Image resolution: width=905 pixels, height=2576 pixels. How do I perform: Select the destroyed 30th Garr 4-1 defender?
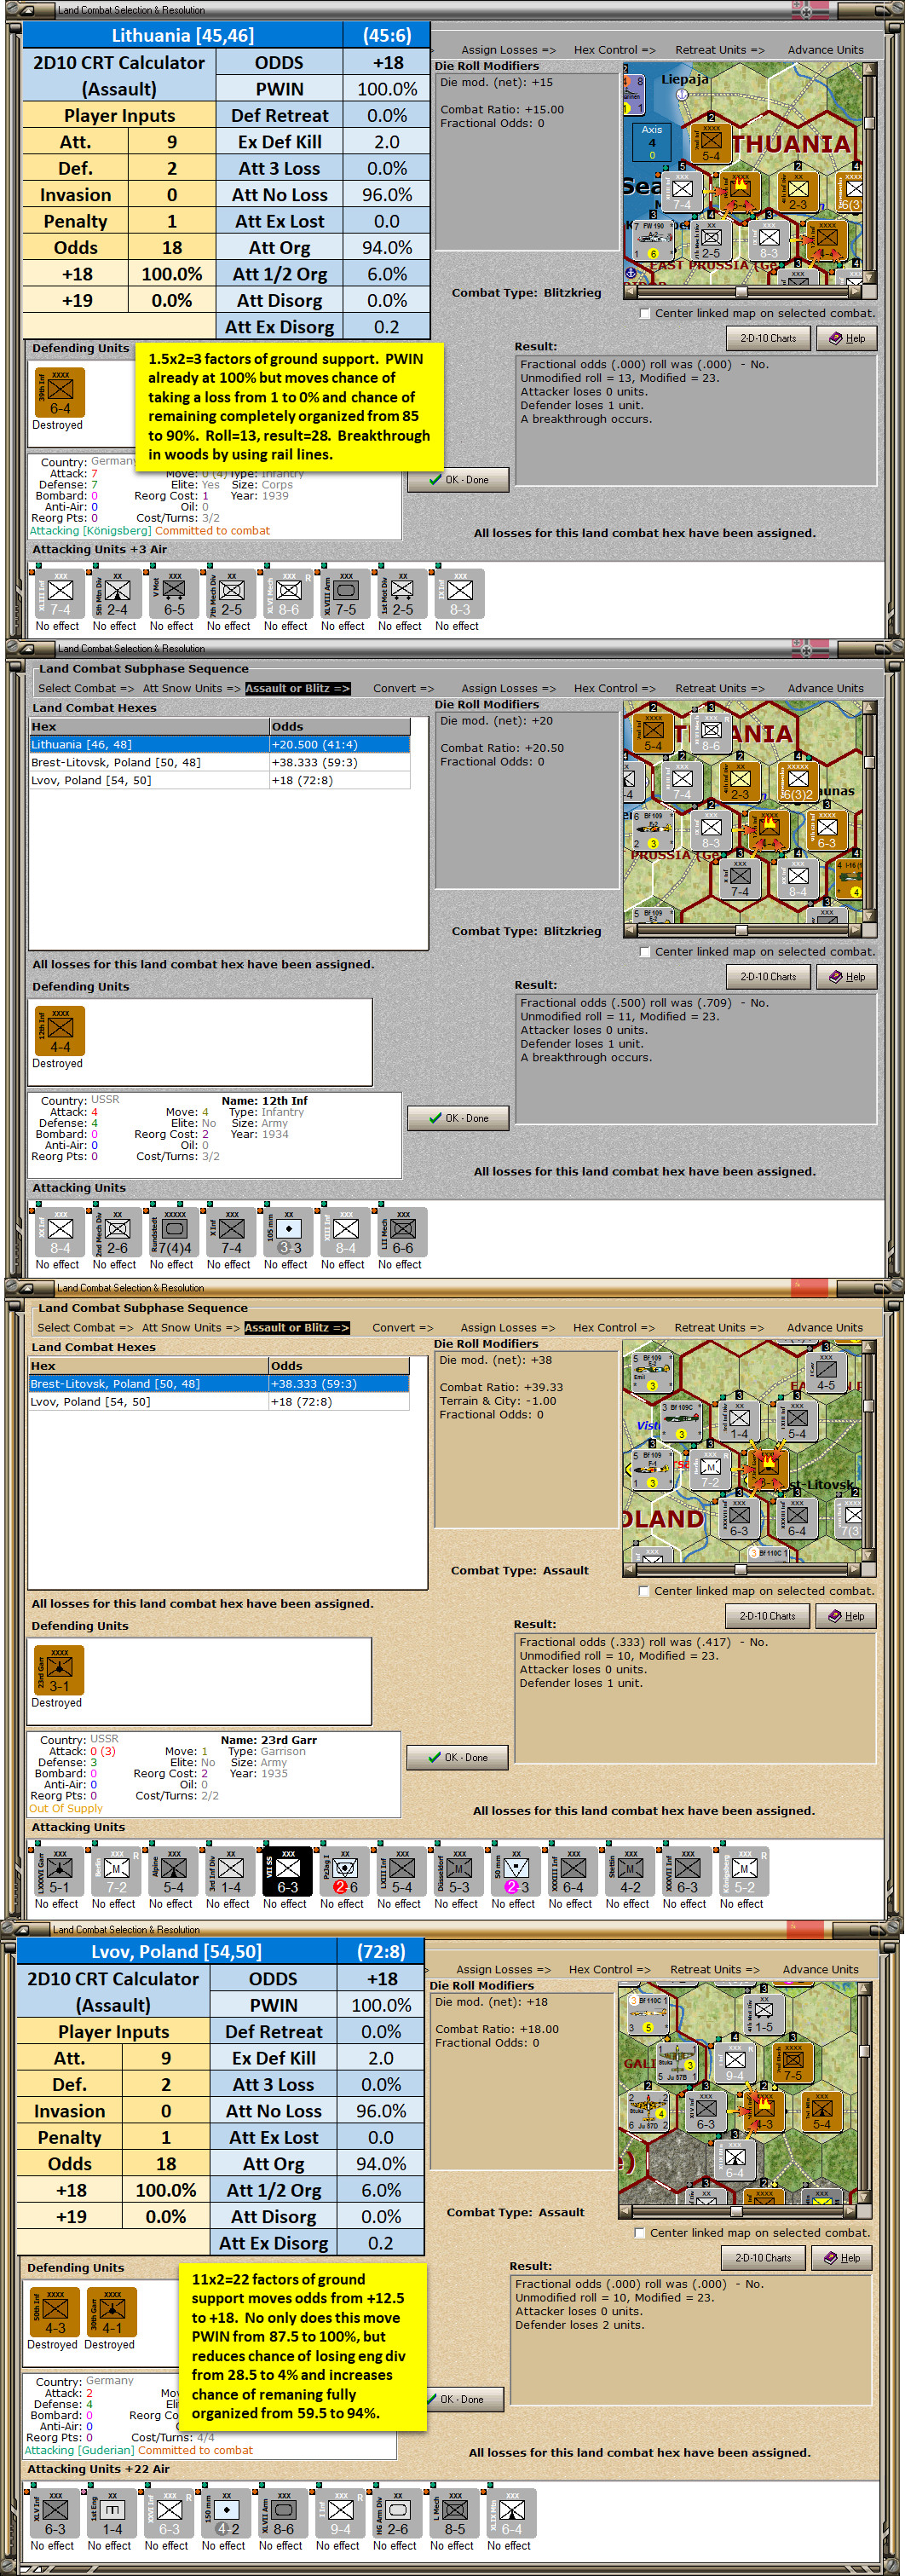111,2312
